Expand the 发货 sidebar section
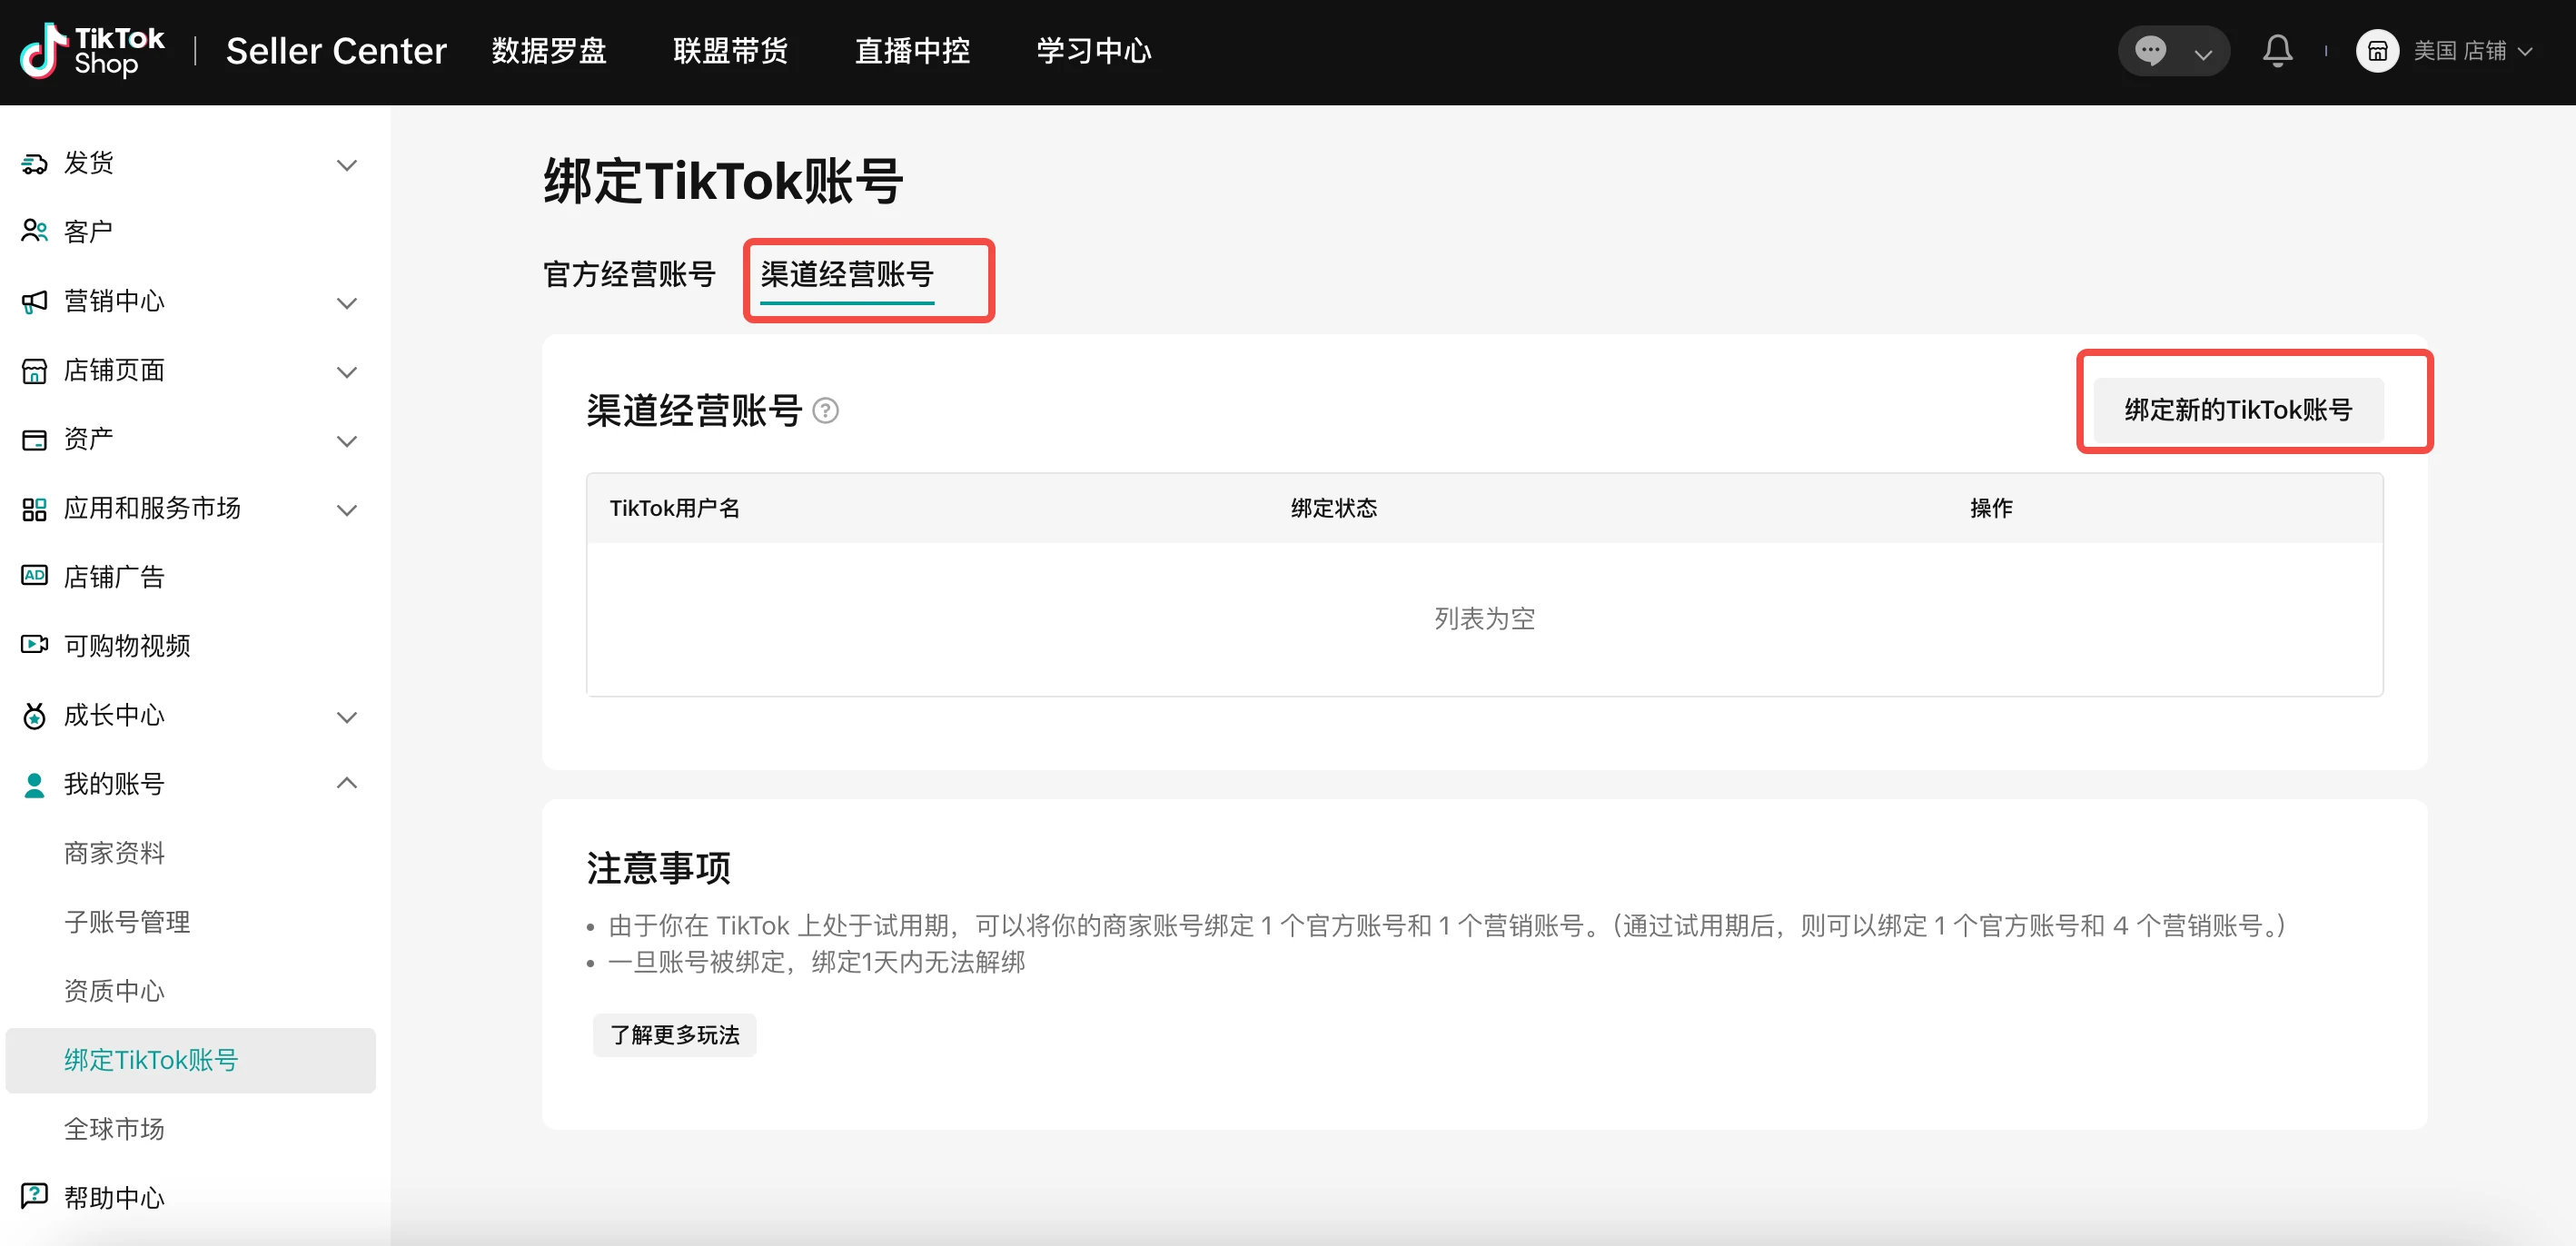2576x1246 pixels. coord(346,164)
